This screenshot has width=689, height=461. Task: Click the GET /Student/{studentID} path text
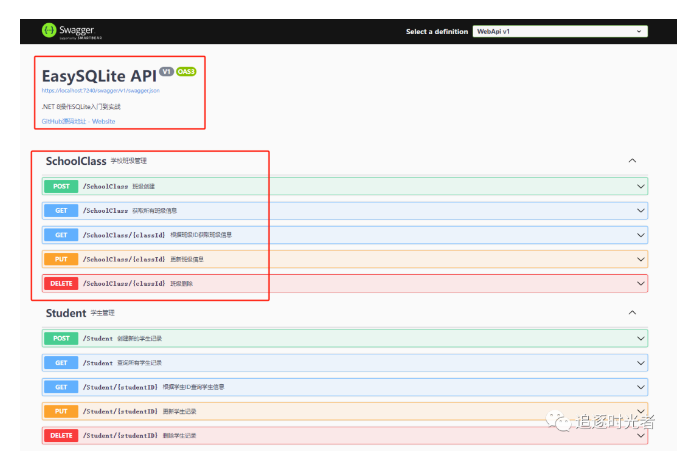coord(120,387)
